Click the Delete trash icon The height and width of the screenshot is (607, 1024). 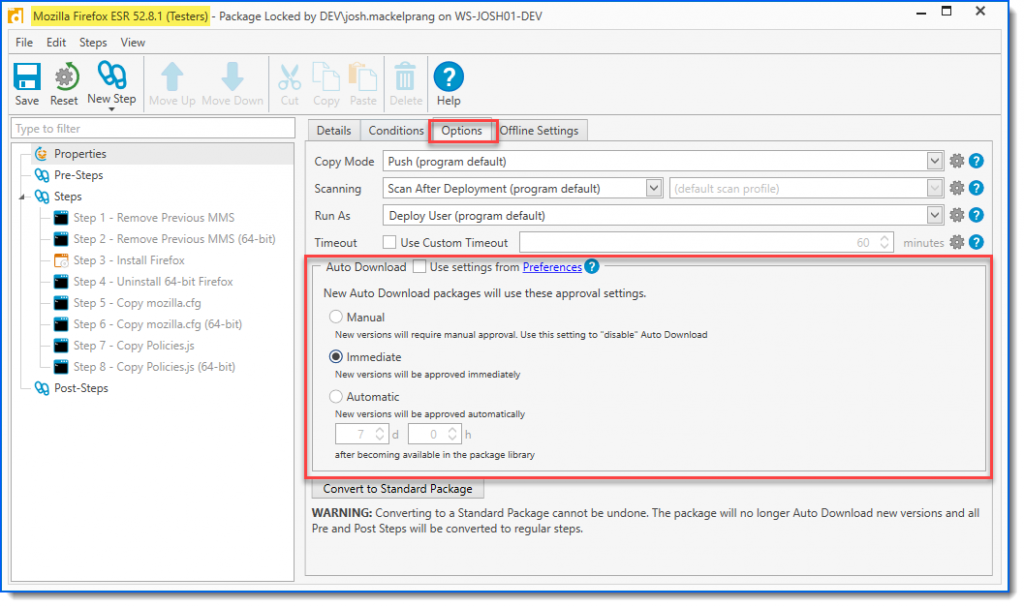click(405, 77)
